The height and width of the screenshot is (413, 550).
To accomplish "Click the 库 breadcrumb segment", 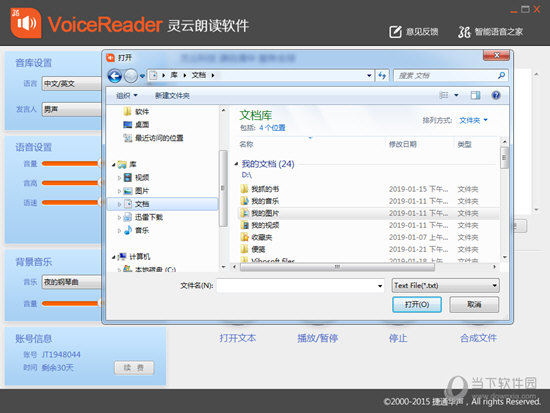I will point(174,75).
